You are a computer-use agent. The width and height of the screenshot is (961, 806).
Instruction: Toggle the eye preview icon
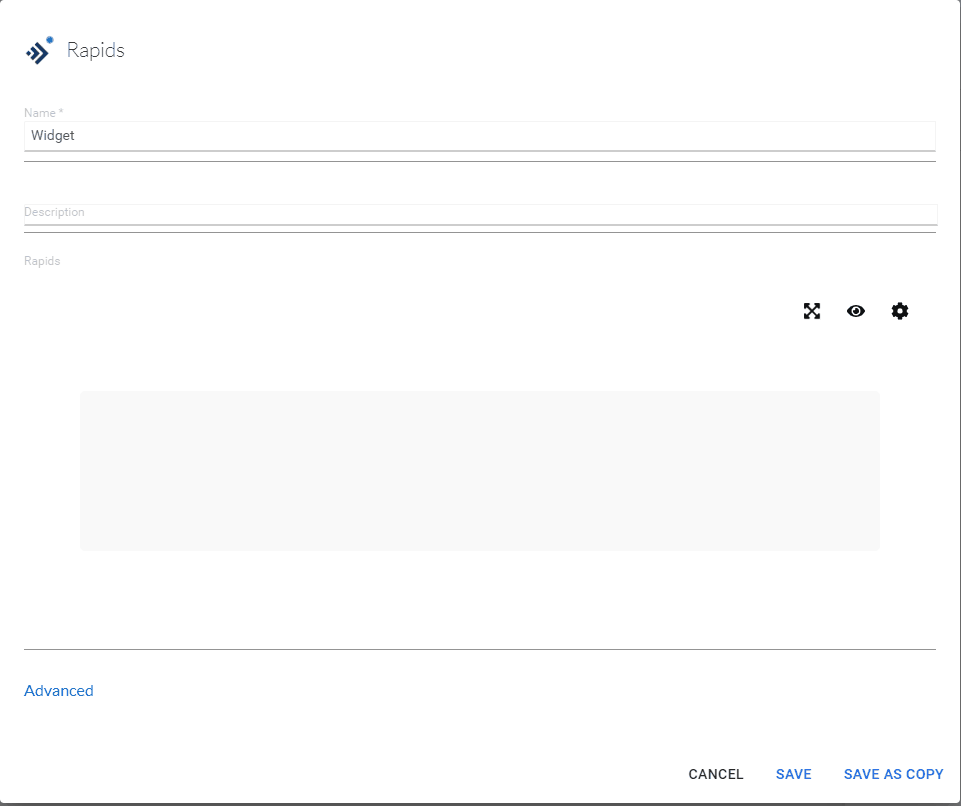856,311
